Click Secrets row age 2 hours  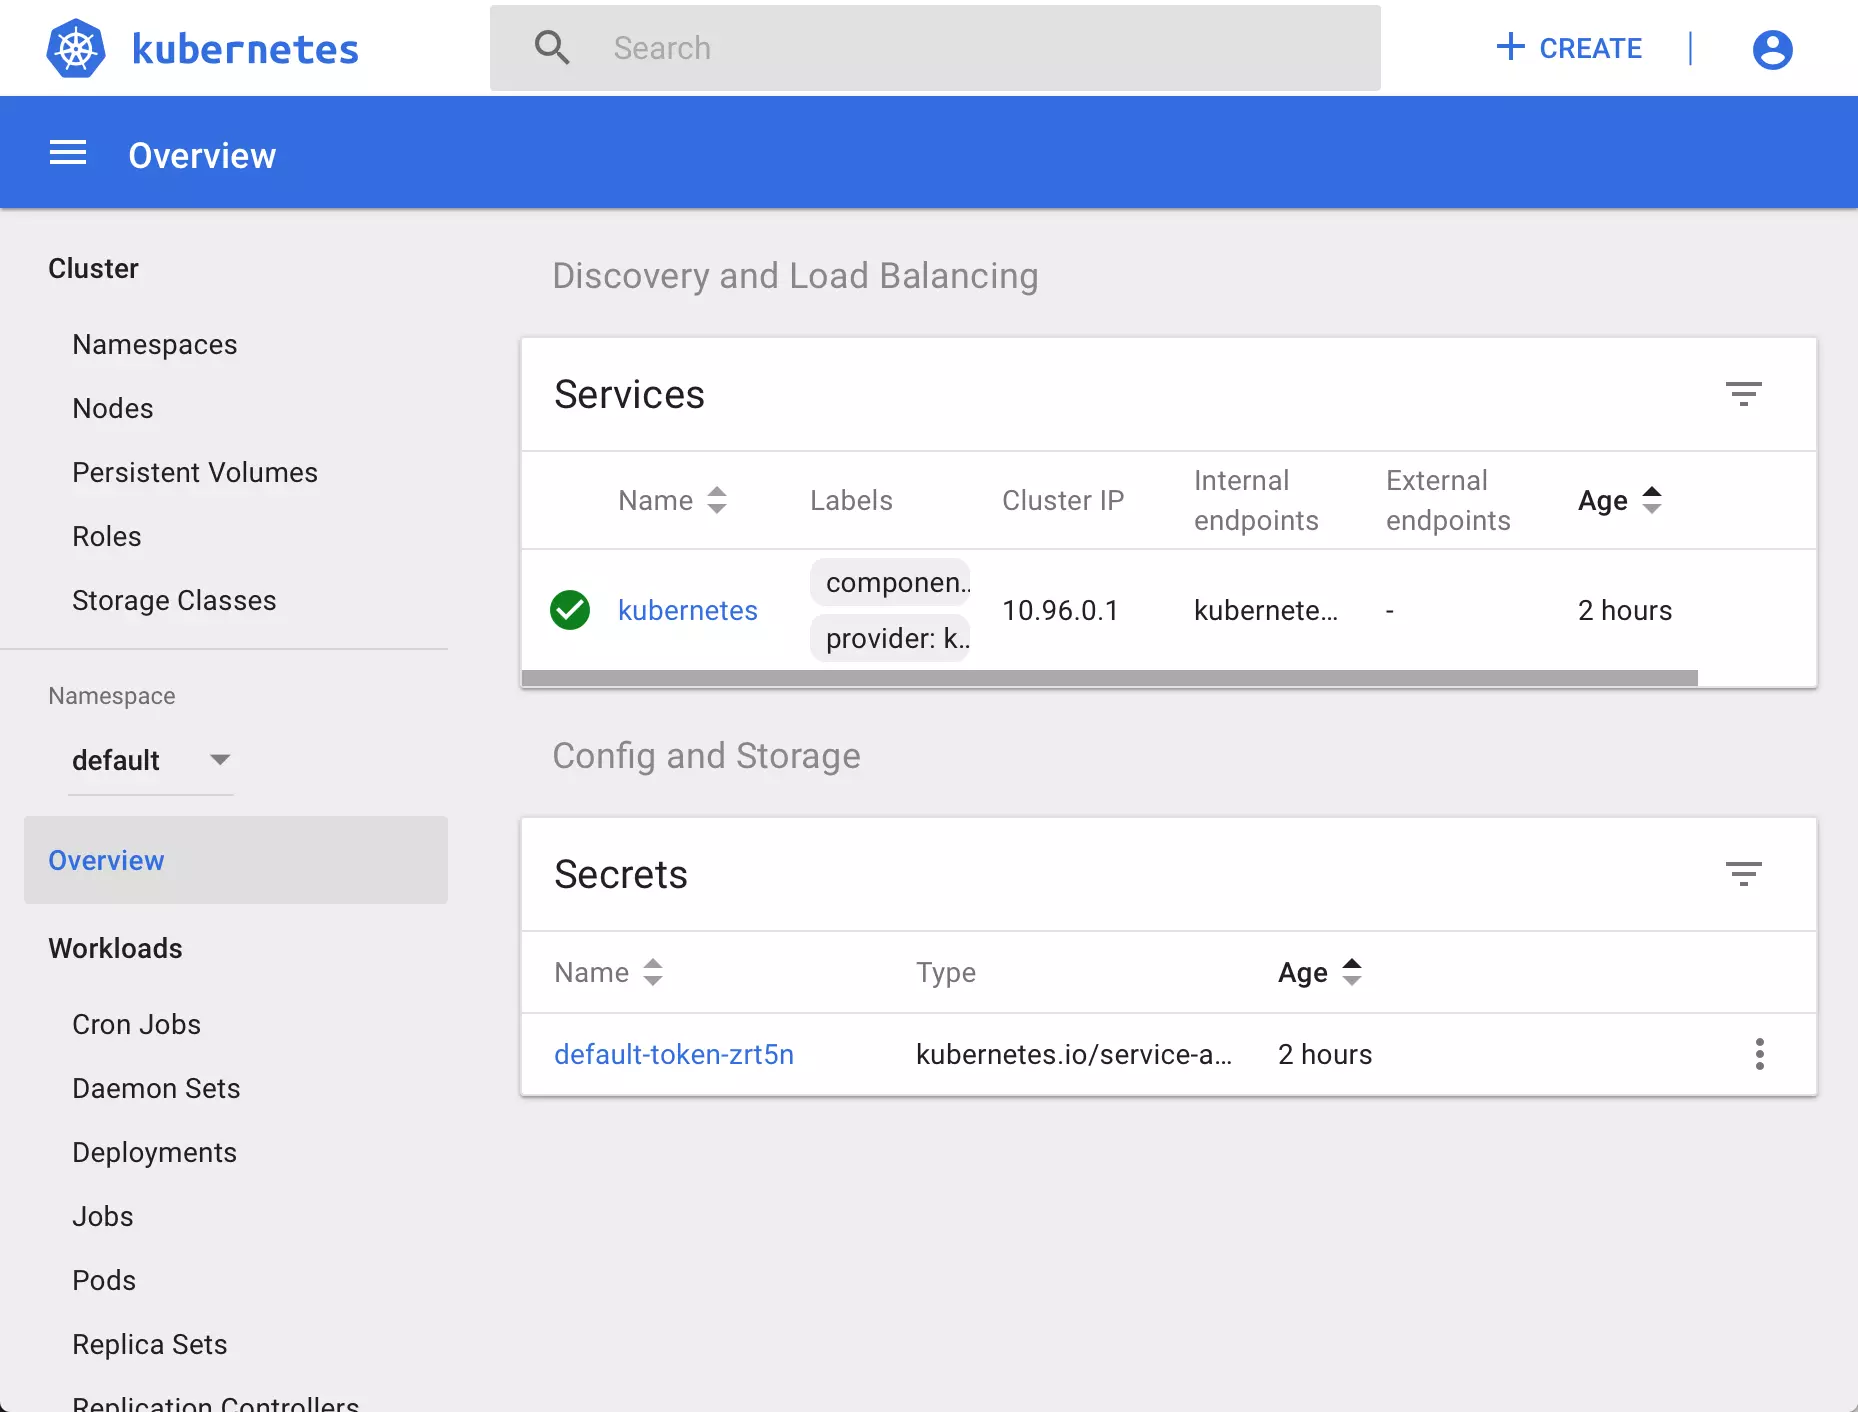pos(1325,1054)
